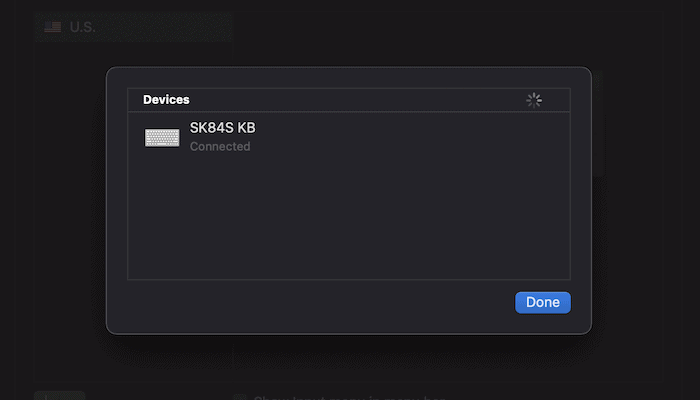
Task: Click the Connected status text
Action: coord(220,147)
